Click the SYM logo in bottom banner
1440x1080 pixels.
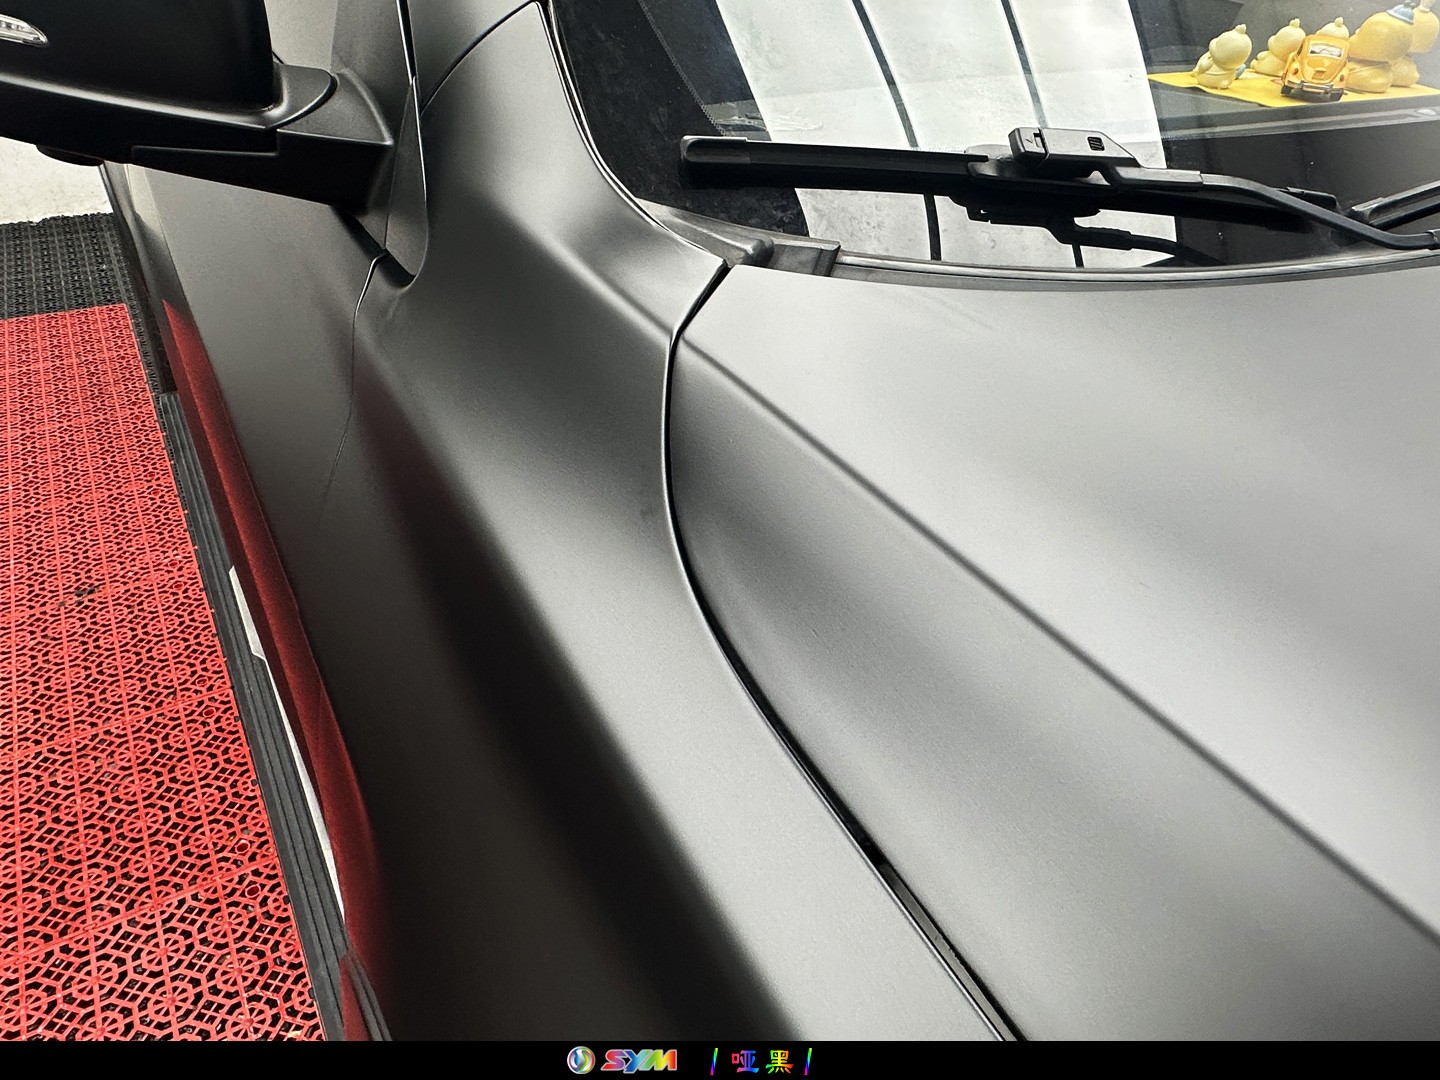[x=622, y=1060]
